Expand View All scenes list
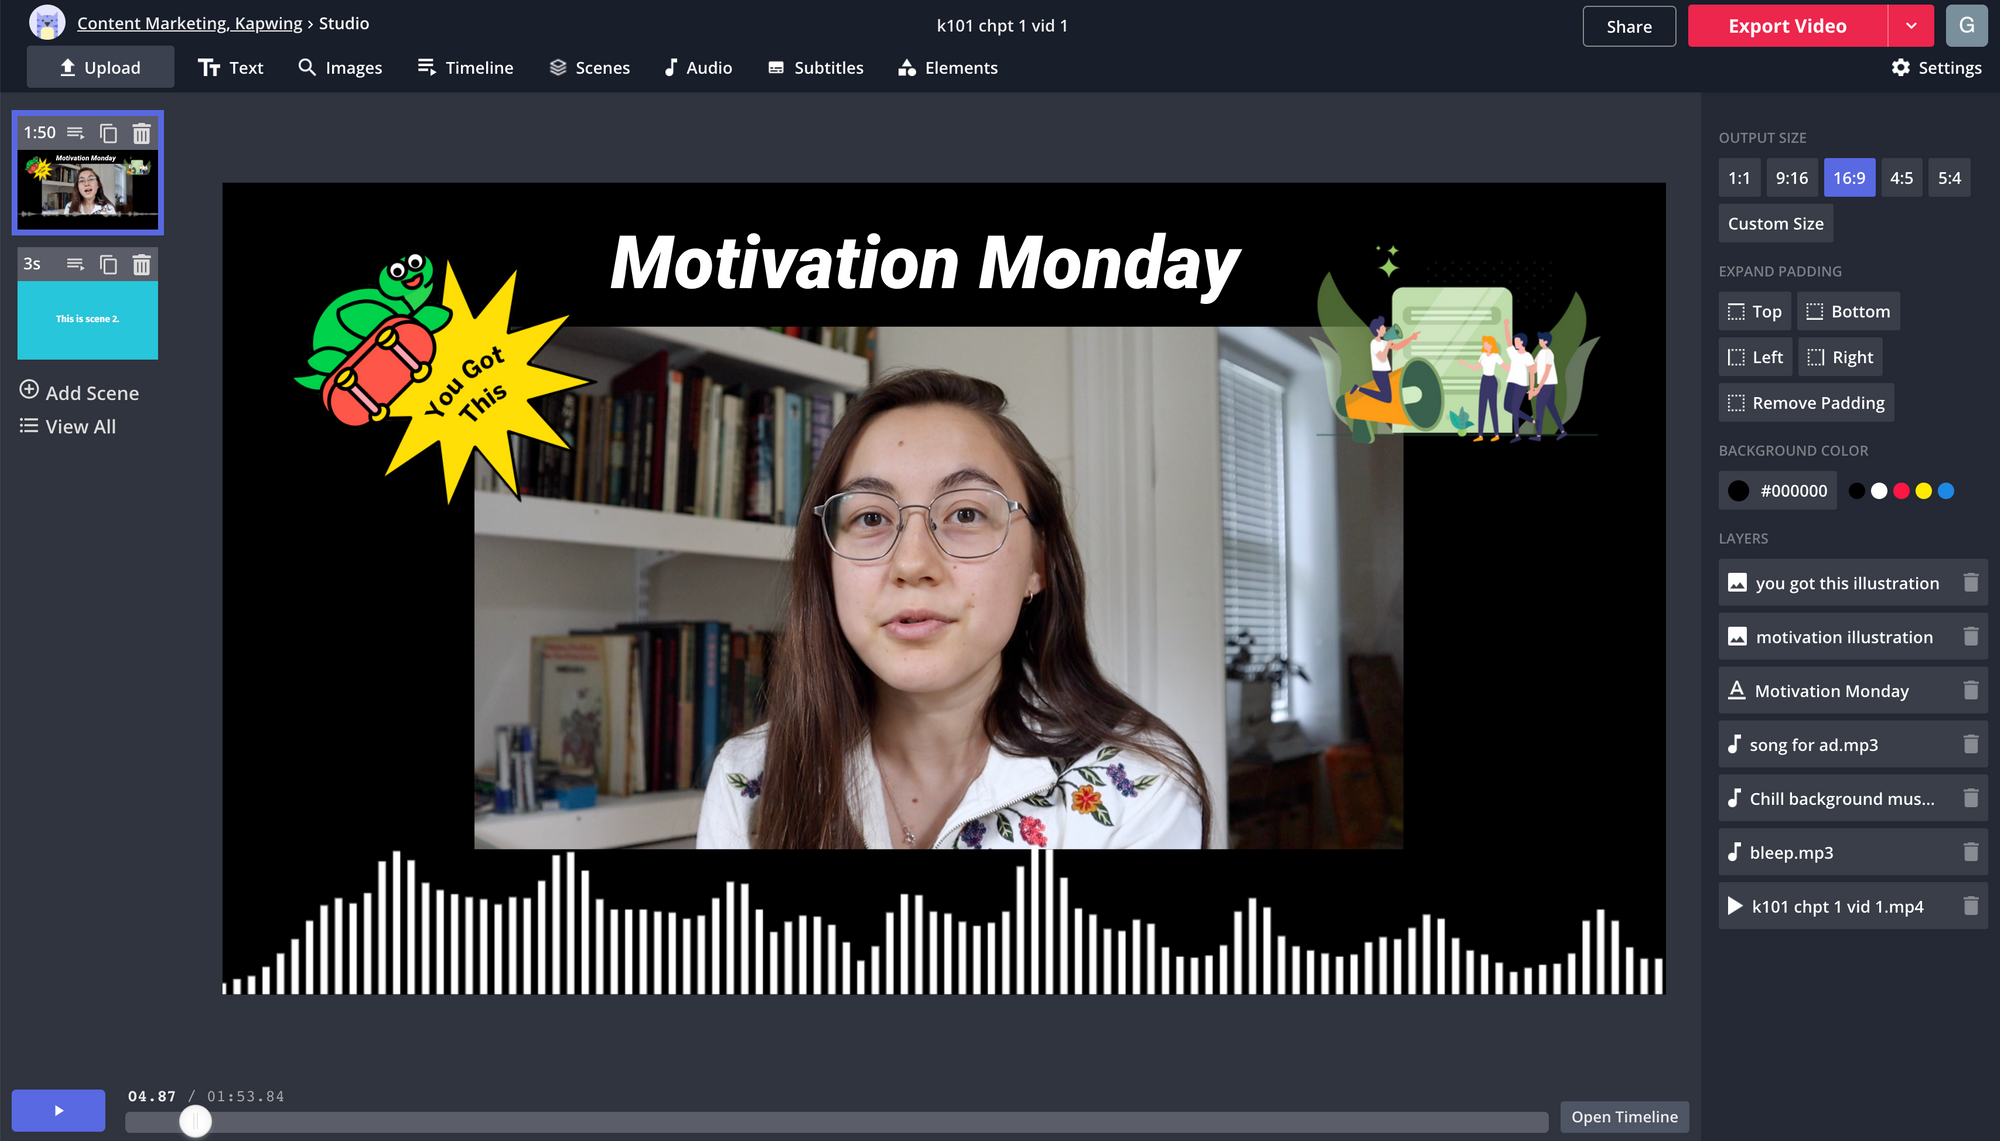Viewport: 2000px width, 1141px height. coord(68,427)
